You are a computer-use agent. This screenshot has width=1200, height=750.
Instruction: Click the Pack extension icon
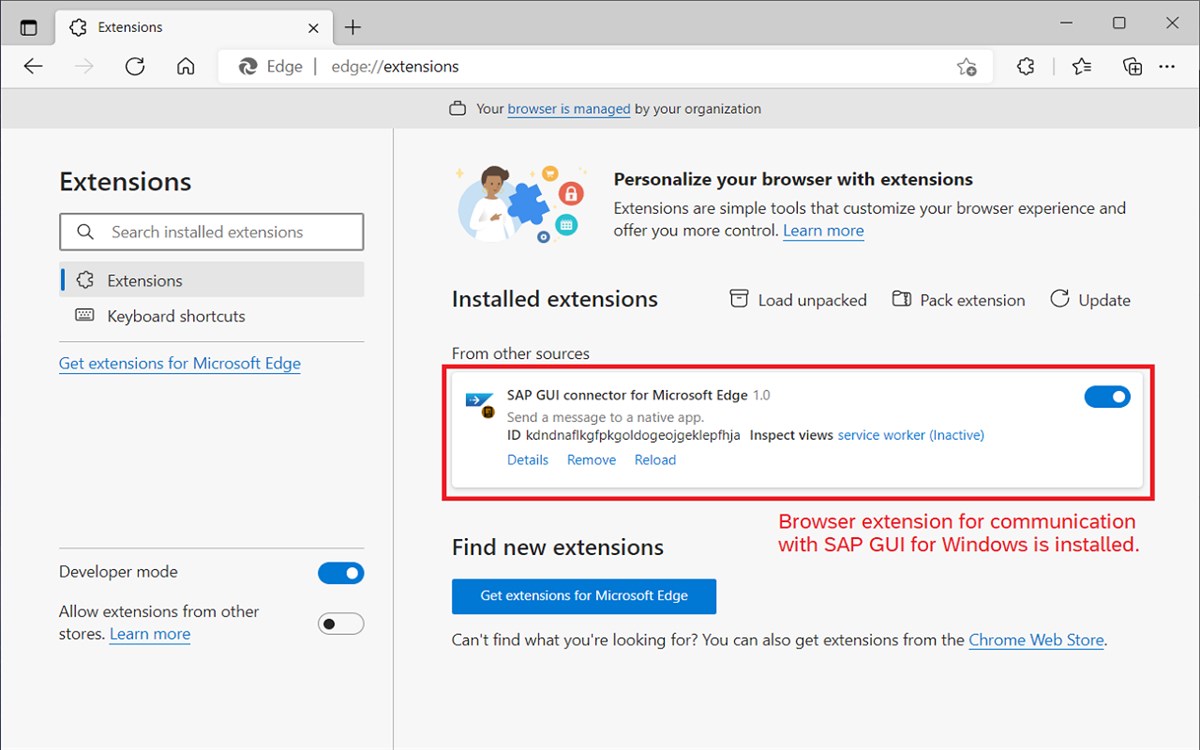pyautogui.click(x=901, y=299)
